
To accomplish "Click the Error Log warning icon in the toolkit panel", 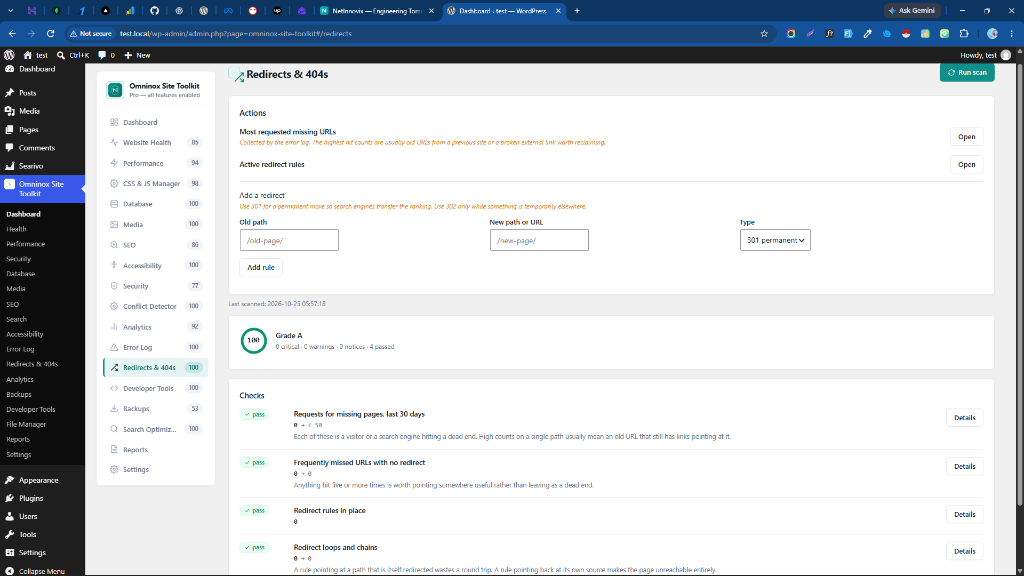I will 114,347.
